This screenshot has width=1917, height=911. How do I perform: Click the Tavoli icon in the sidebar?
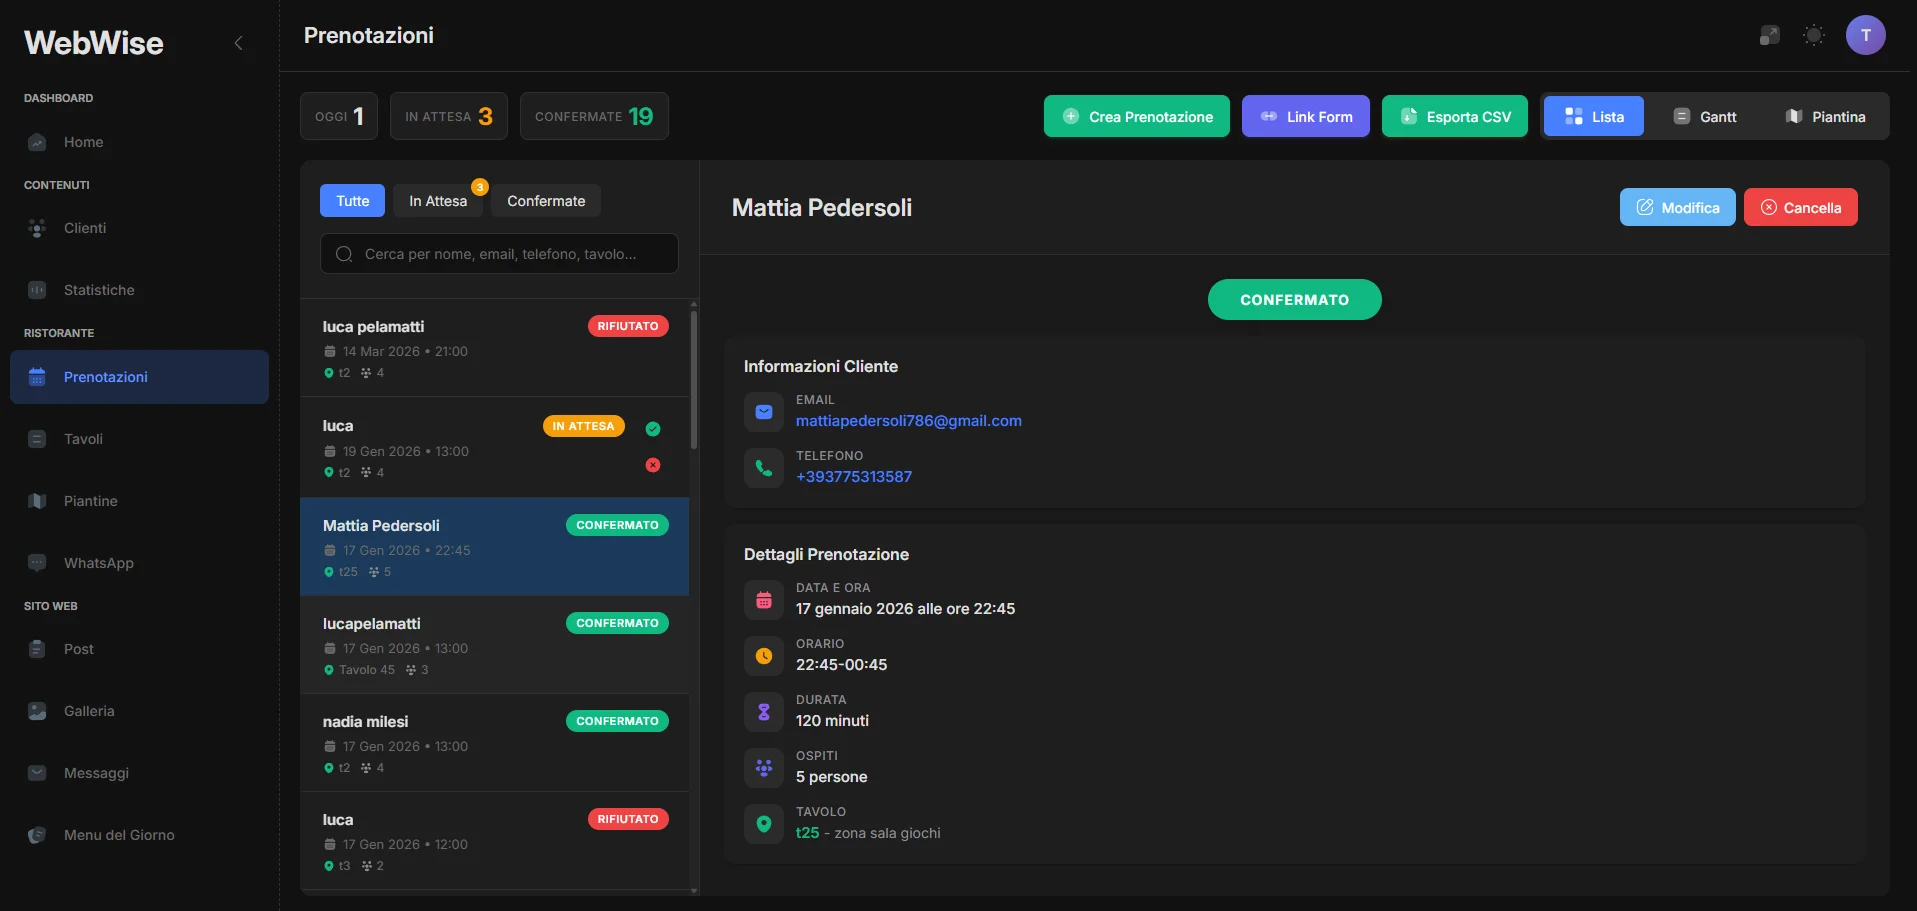[37, 438]
